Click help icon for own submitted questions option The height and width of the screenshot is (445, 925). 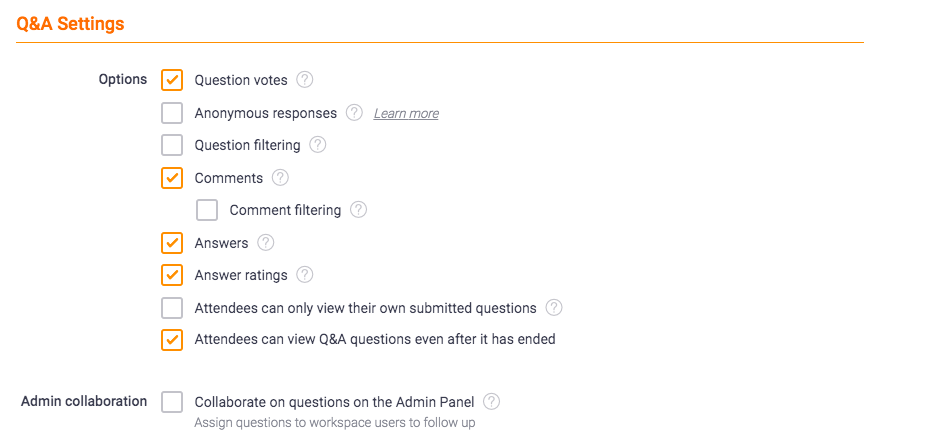(554, 307)
